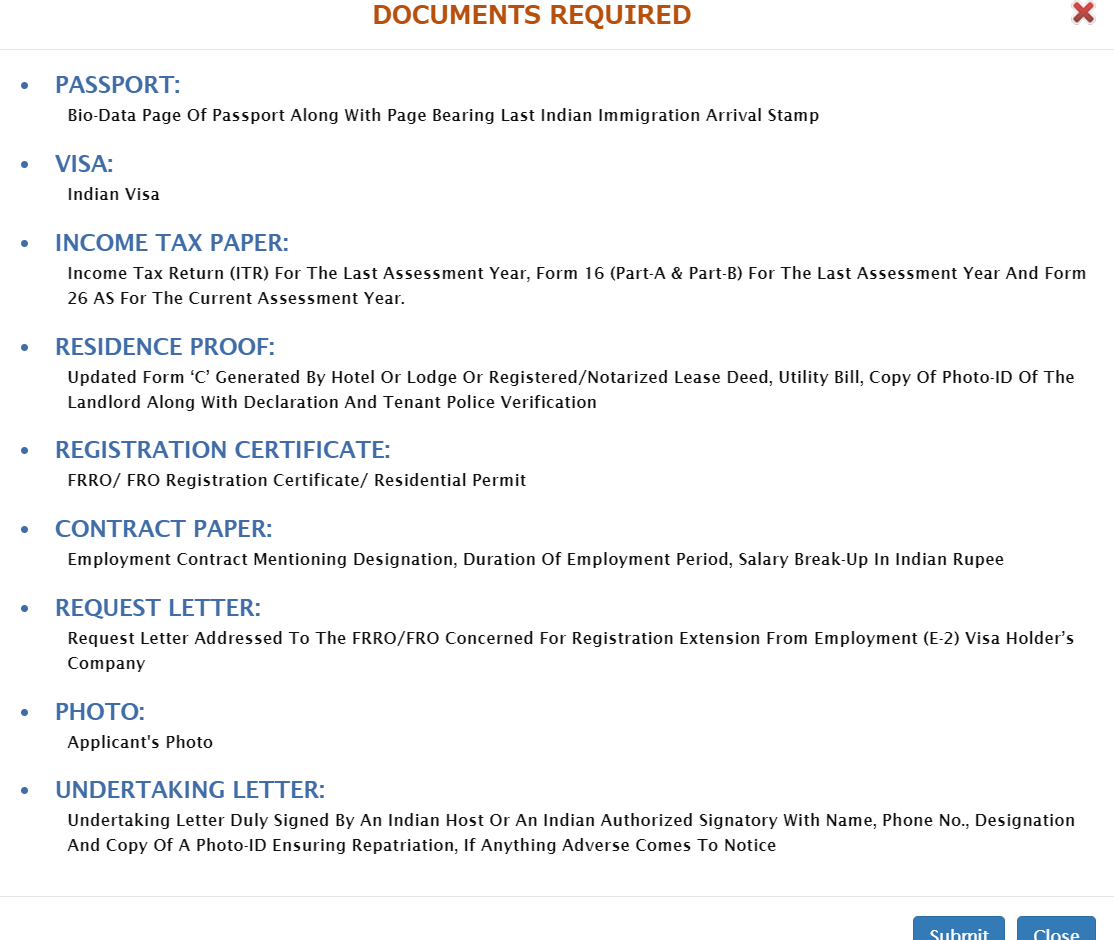
Task: Select the VISA heading
Action: coord(84,164)
